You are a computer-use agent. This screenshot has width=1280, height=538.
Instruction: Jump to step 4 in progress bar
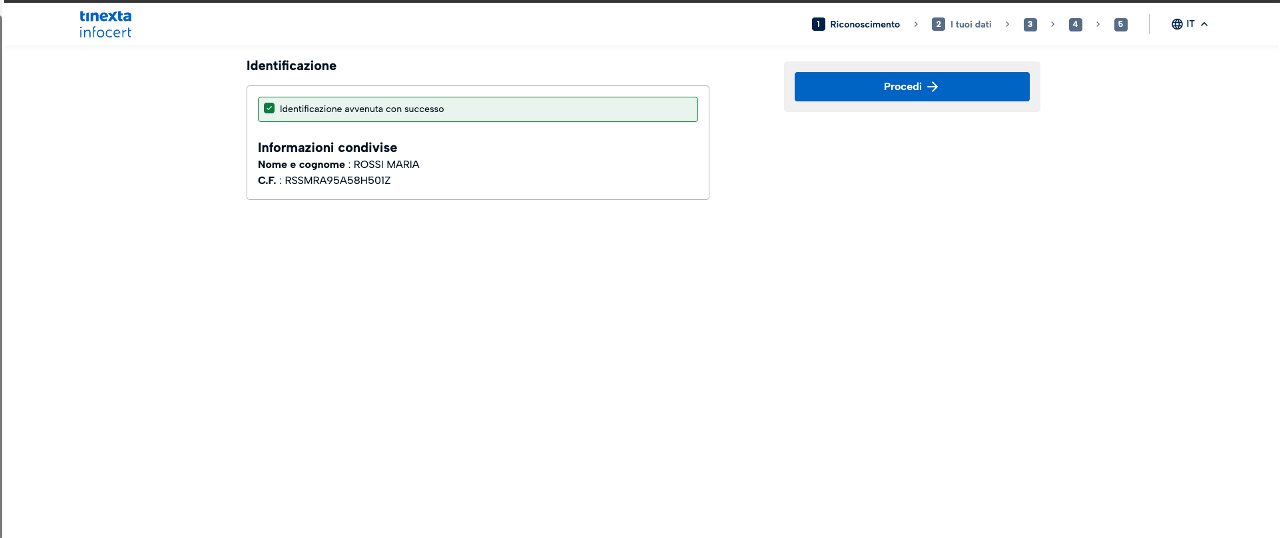(1075, 24)
